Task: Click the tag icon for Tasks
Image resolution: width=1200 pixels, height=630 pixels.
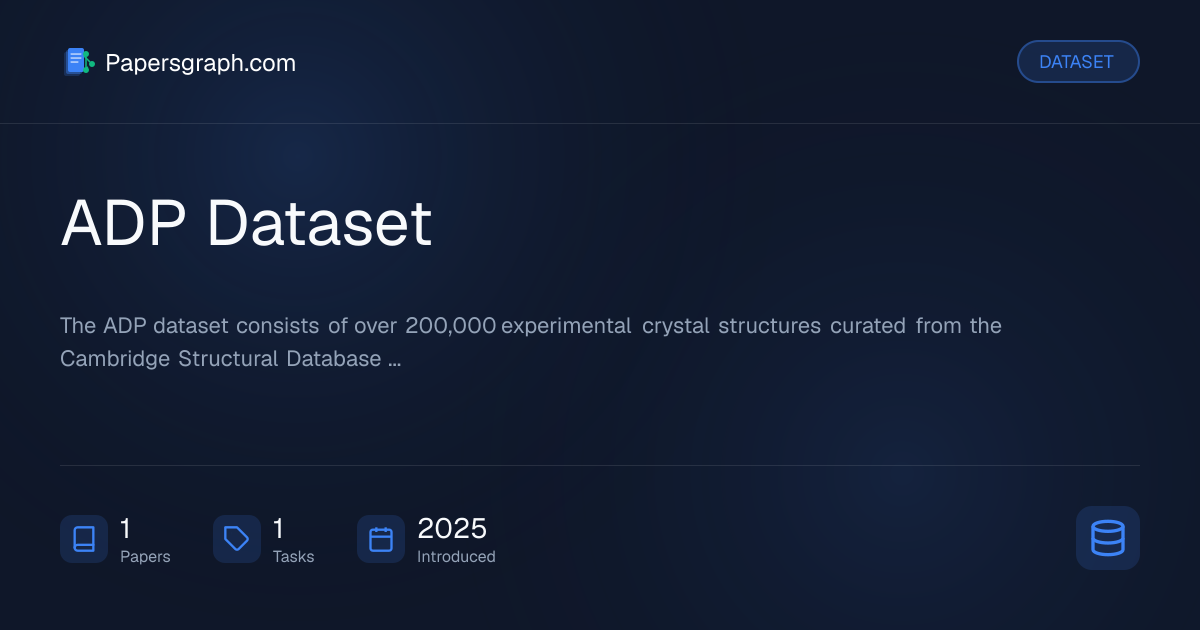Action: (x=237, y=539)
